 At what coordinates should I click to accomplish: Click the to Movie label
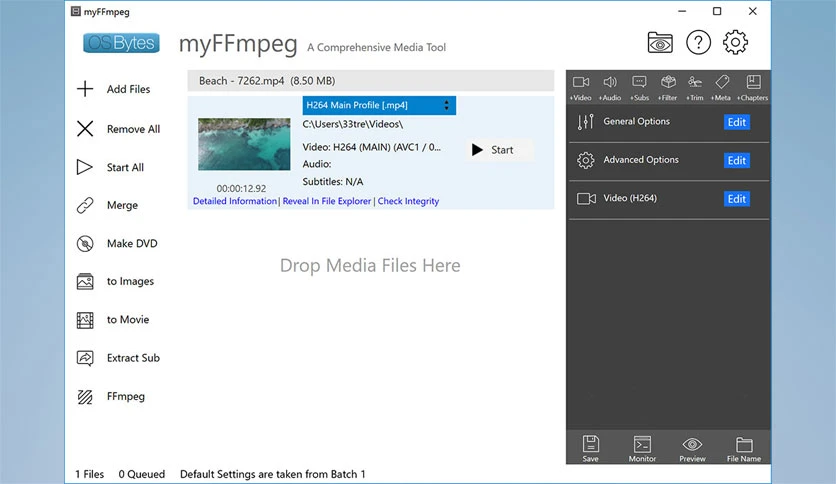[128, 320]
